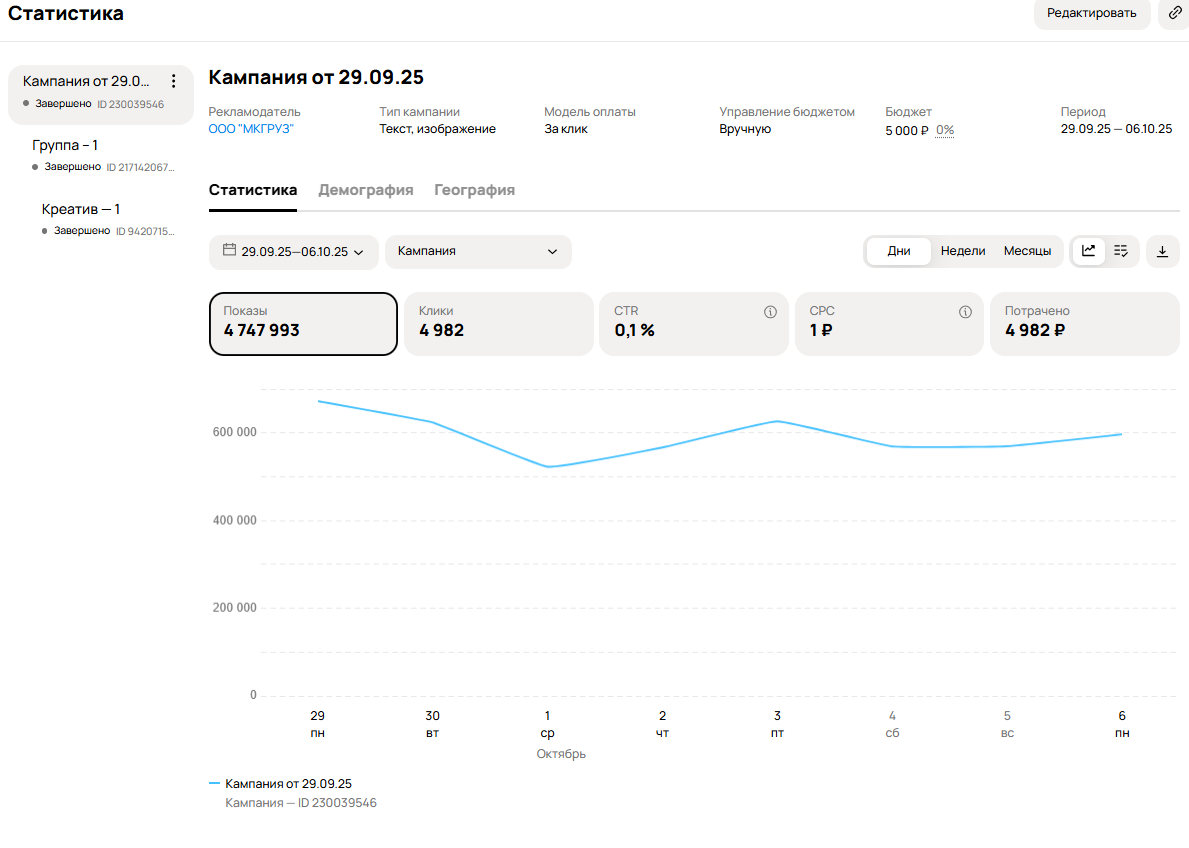This screenshot has width=1189, height=848.
Task: Open the Демография tab
Action: (365, 190)
